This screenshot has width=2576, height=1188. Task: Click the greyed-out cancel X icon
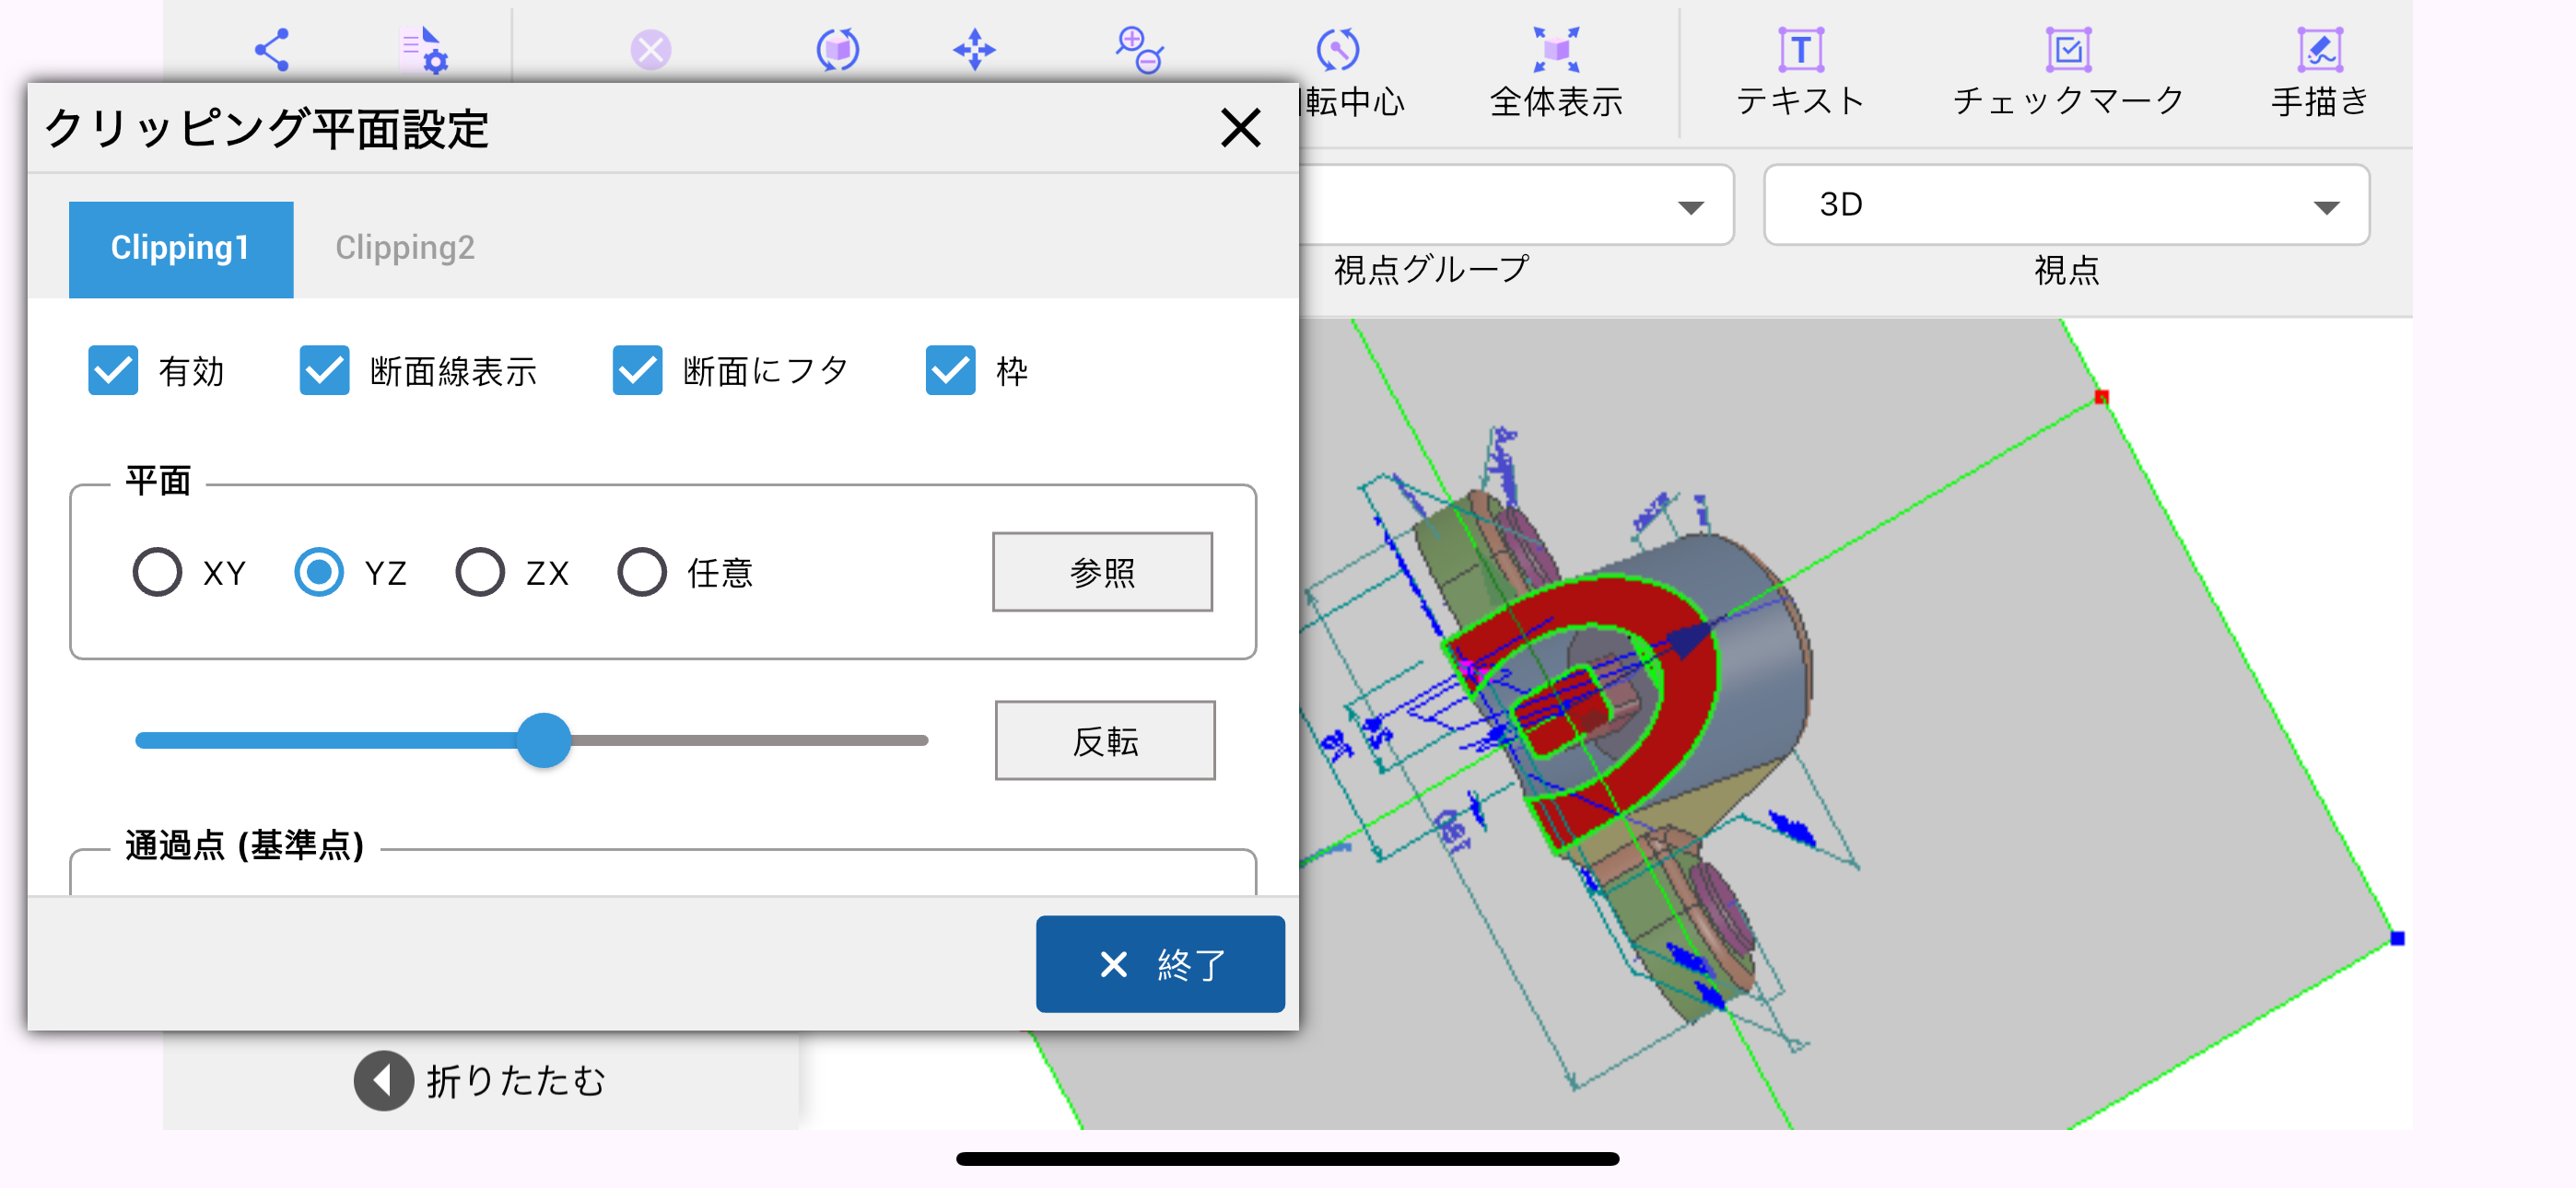[651, 49]
